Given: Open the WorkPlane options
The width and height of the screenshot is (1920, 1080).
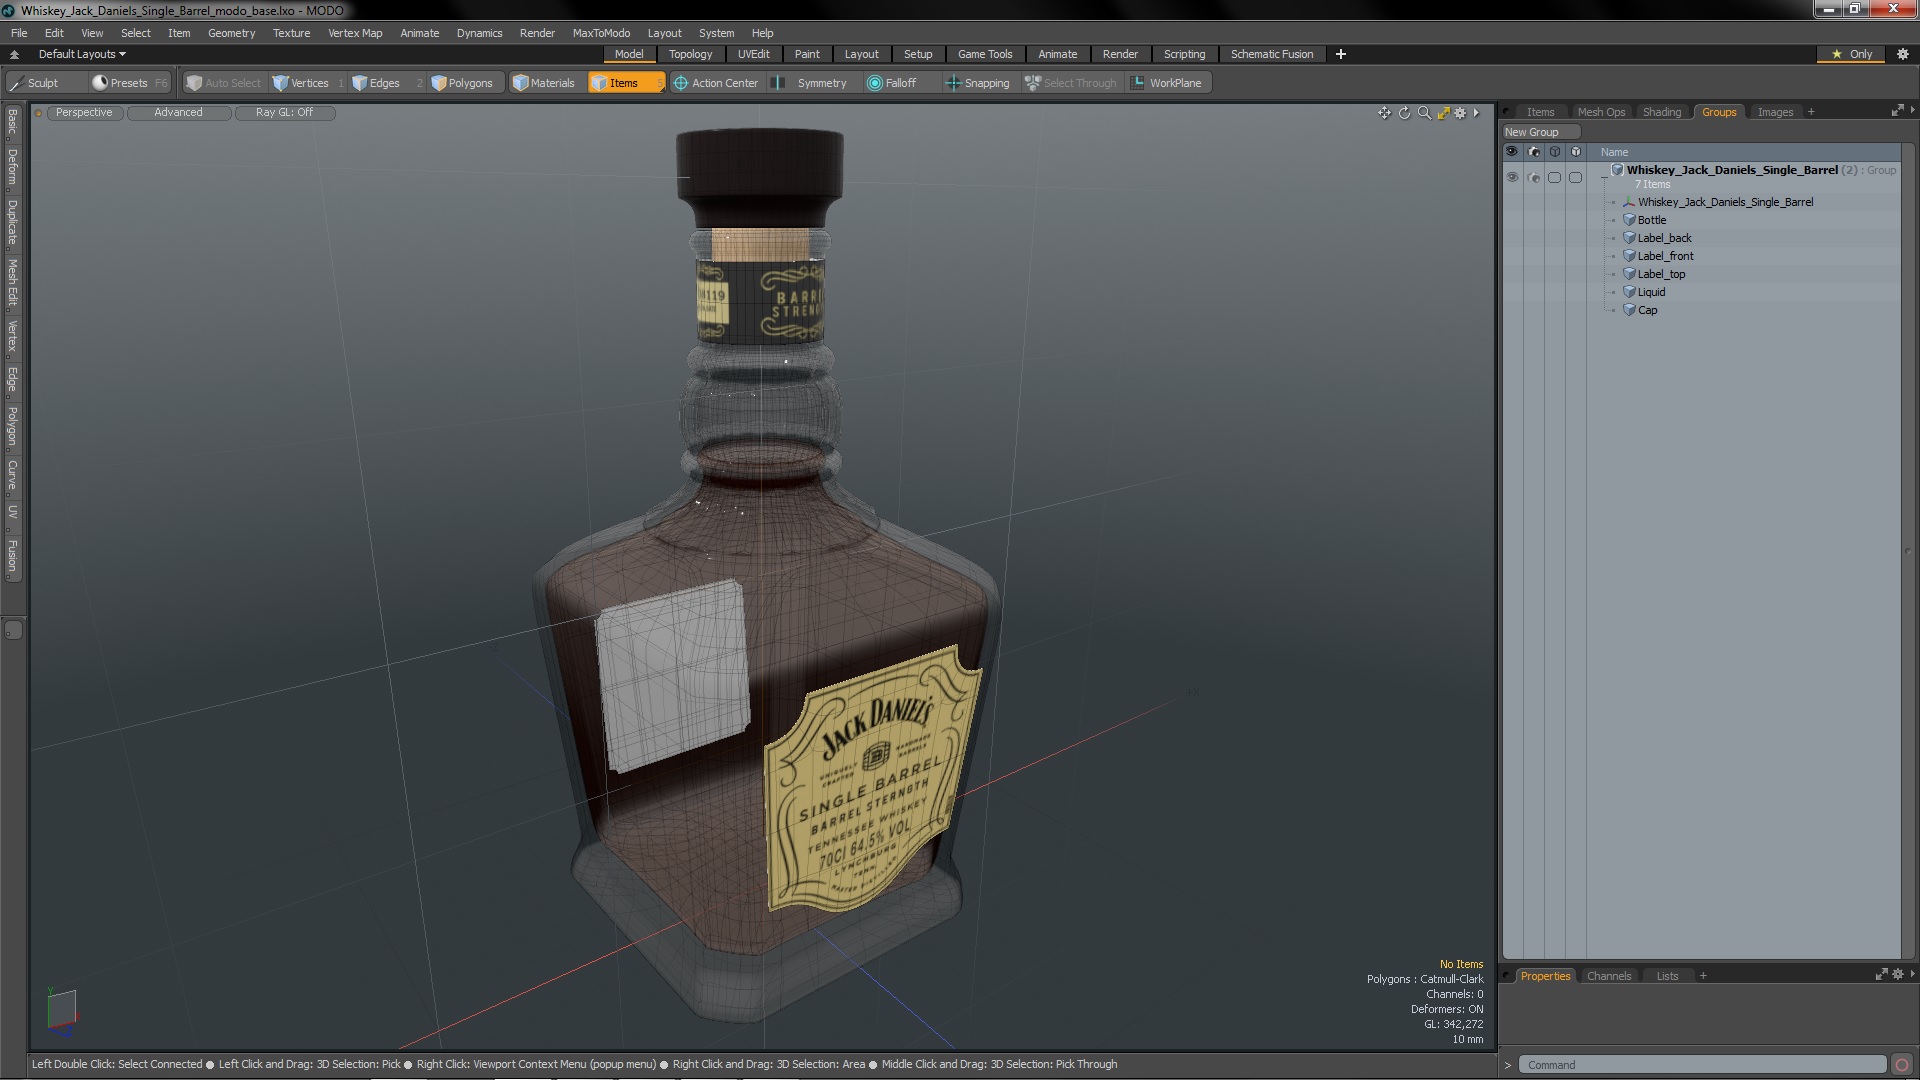Looking at the screenshot, I should point(1166,83).
